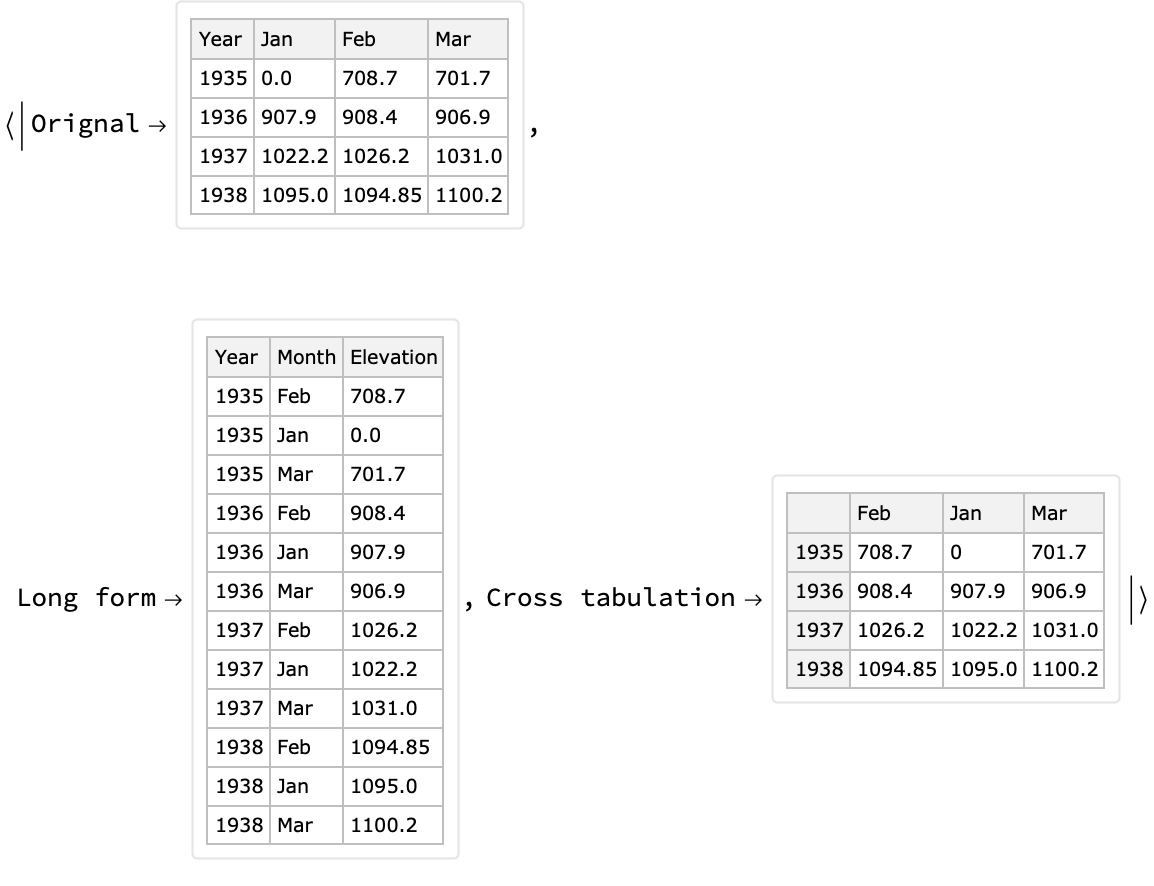Click Year header in Orignal table
The image size is (1154, 886).
point(220,39)
